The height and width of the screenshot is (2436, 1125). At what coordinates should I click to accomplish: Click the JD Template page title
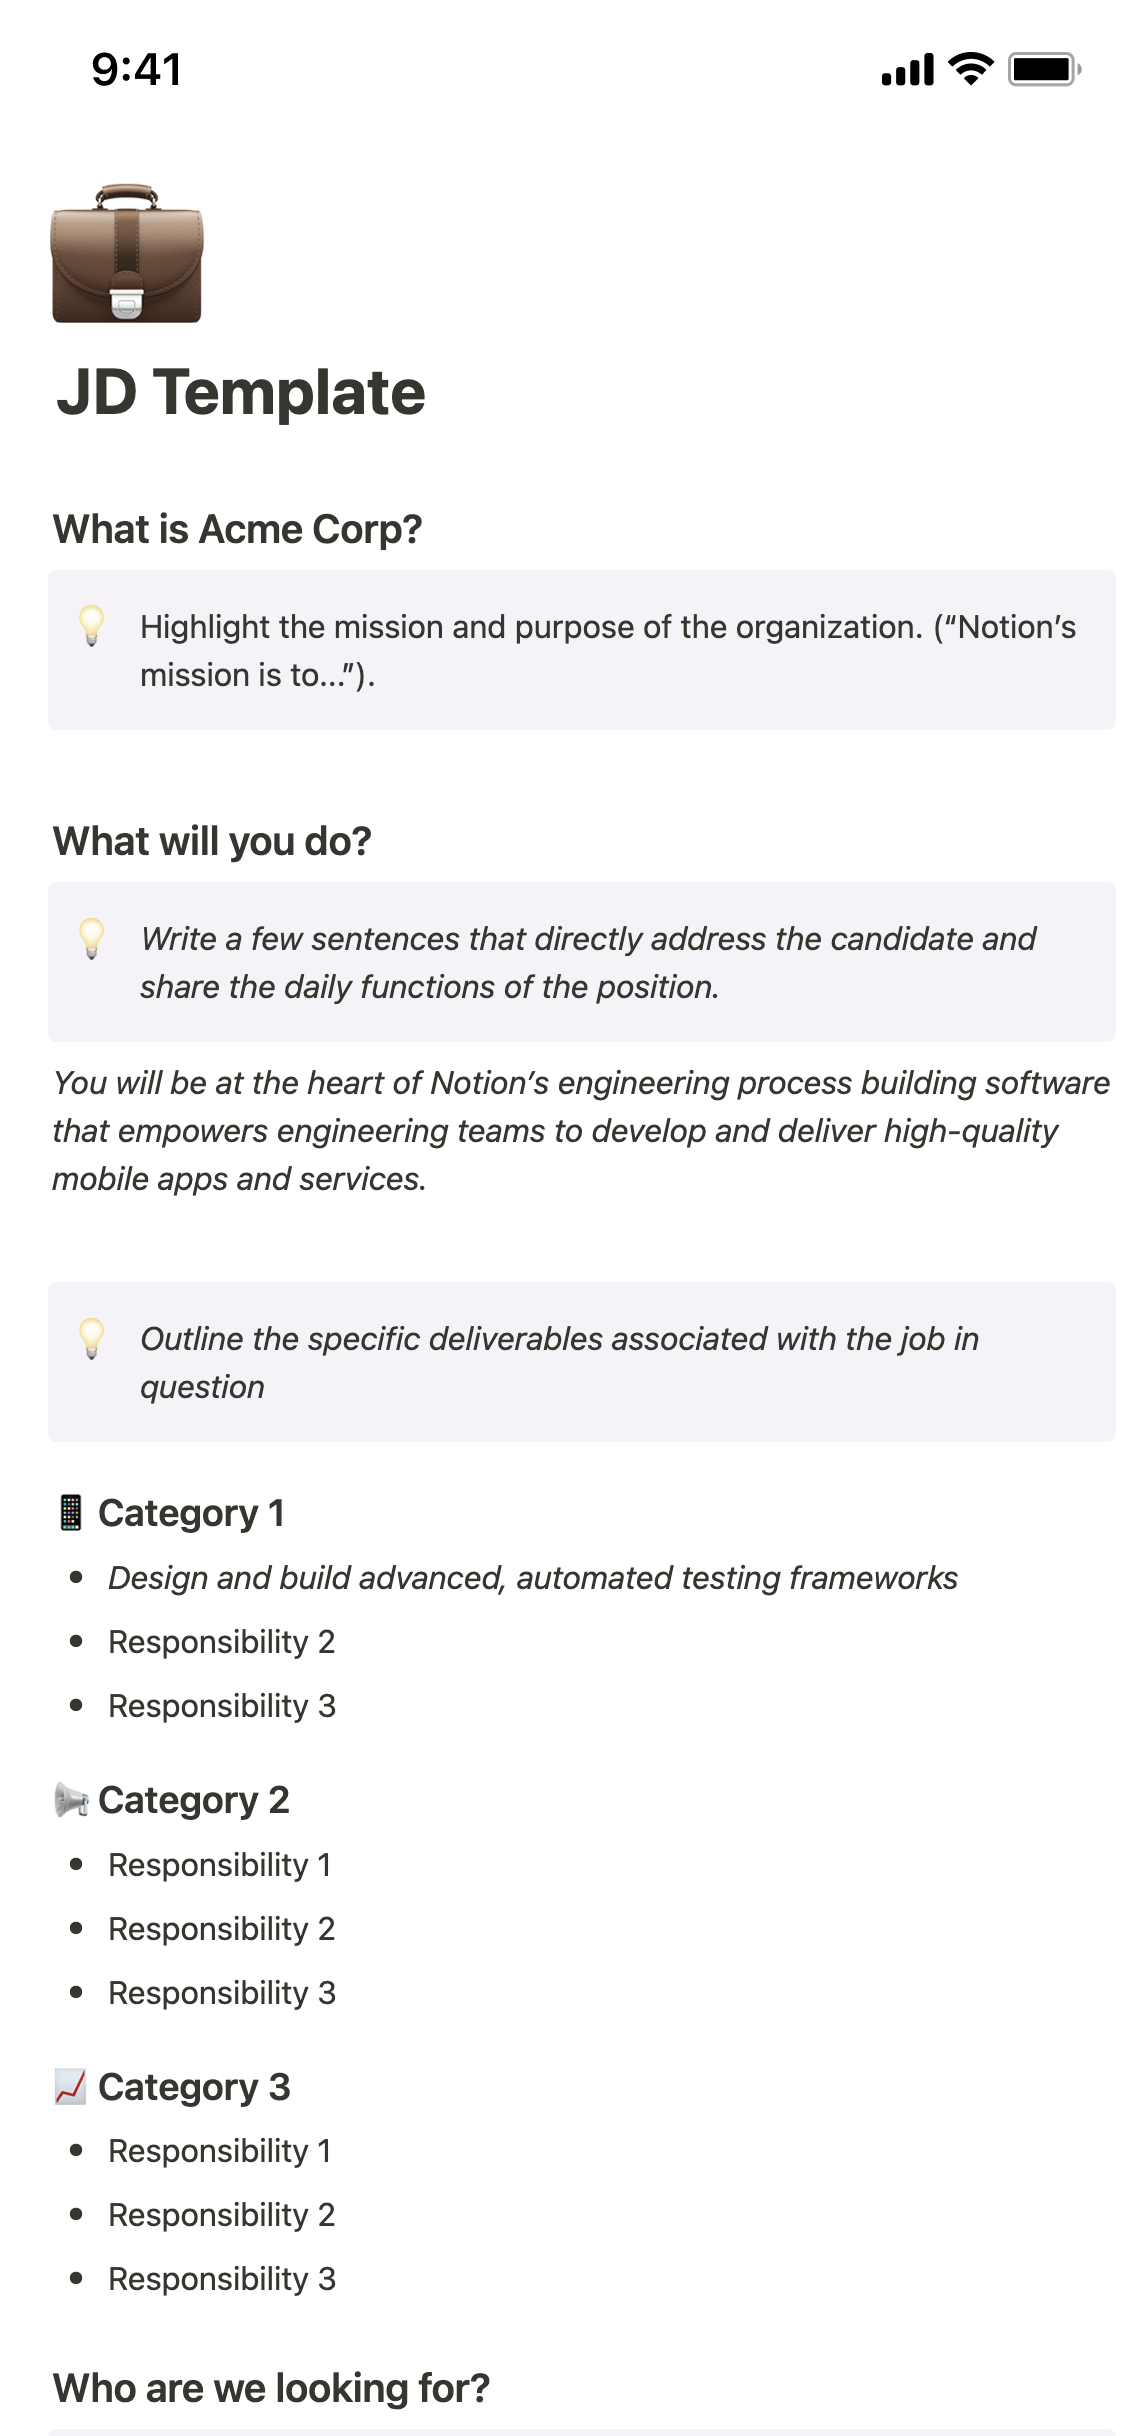pos(241,392)
